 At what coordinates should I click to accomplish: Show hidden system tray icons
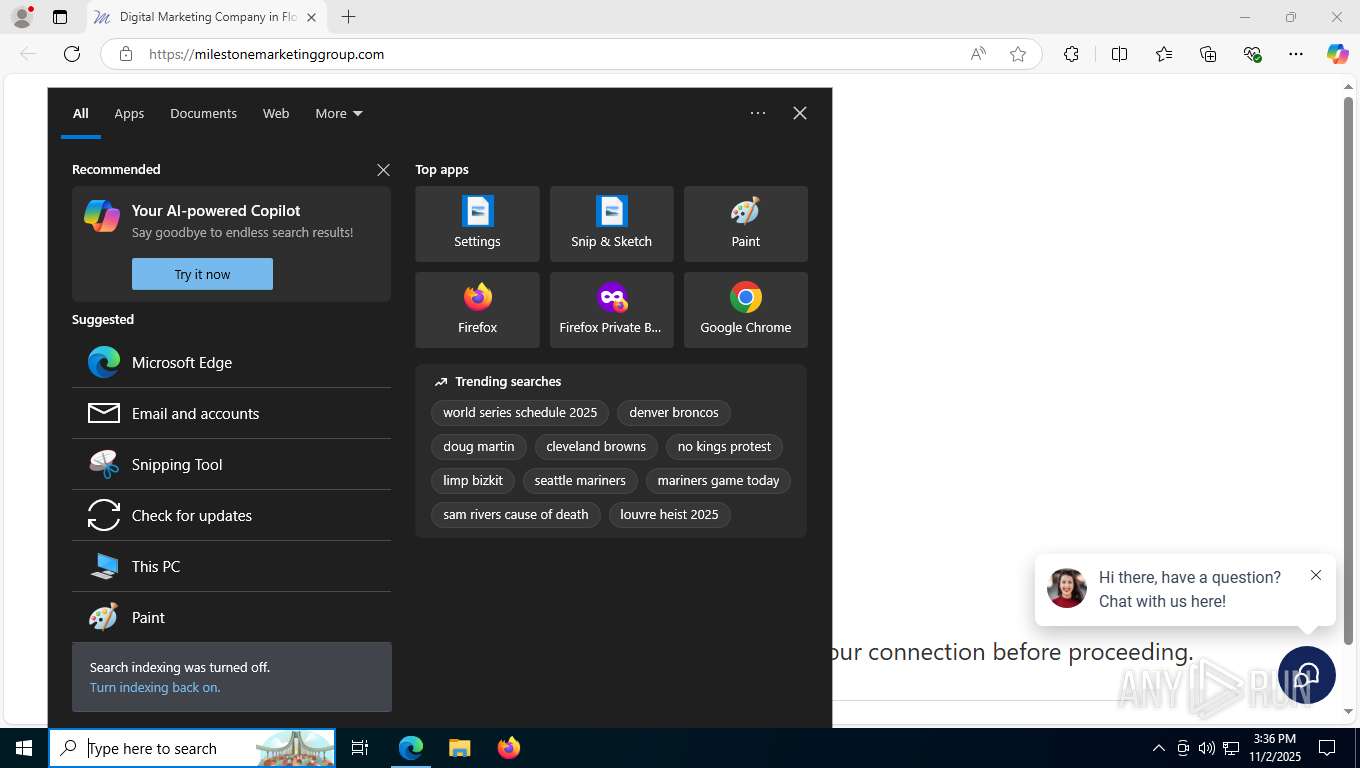pyautogui.click(x=1159, y=748)
